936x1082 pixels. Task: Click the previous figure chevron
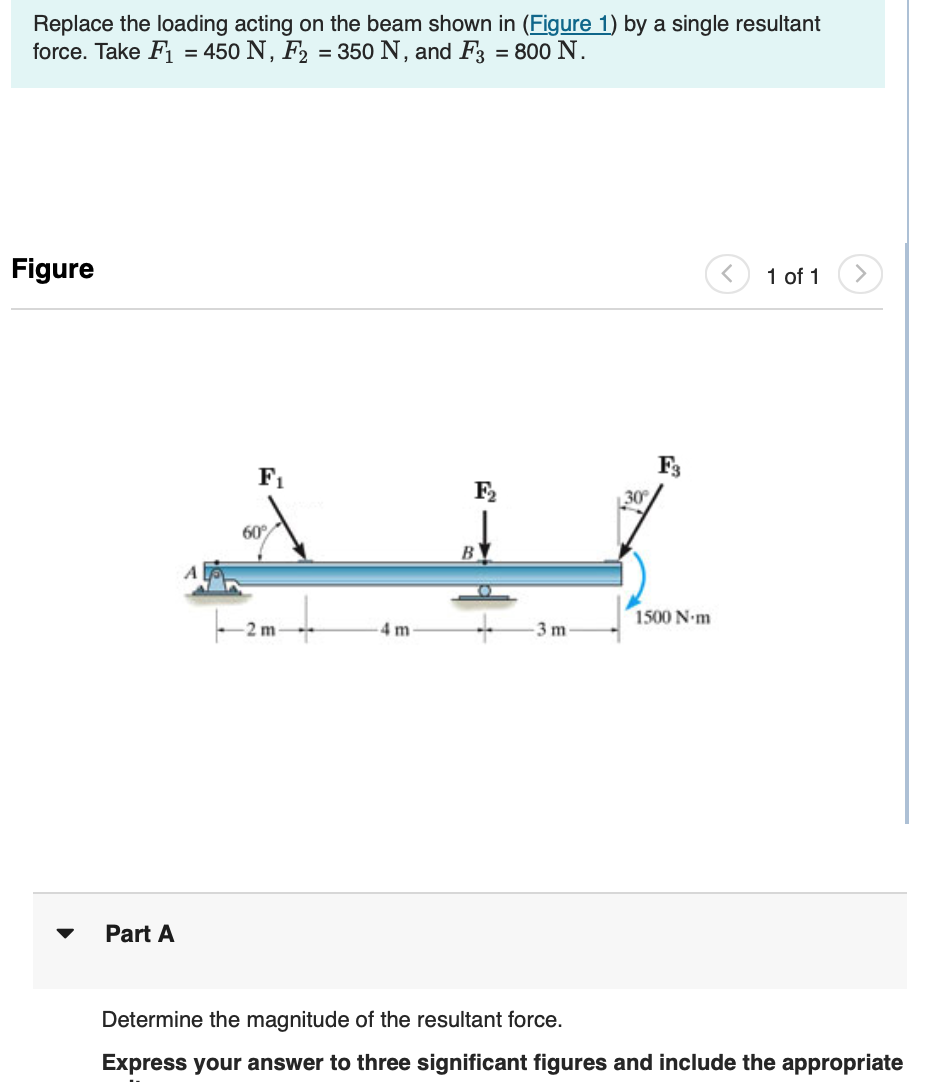pos(729,273)
